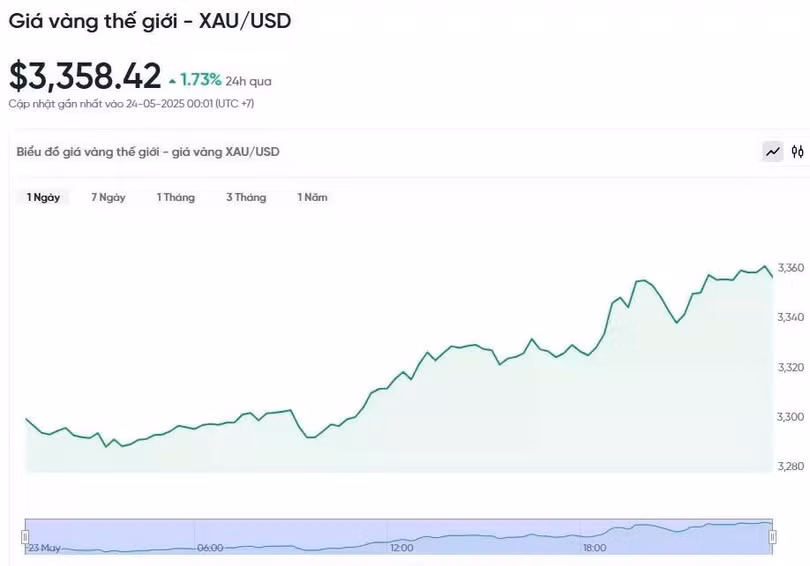Click the right handle of range navigator
Screen dimensions: 810x566
(x=772, y=537)
